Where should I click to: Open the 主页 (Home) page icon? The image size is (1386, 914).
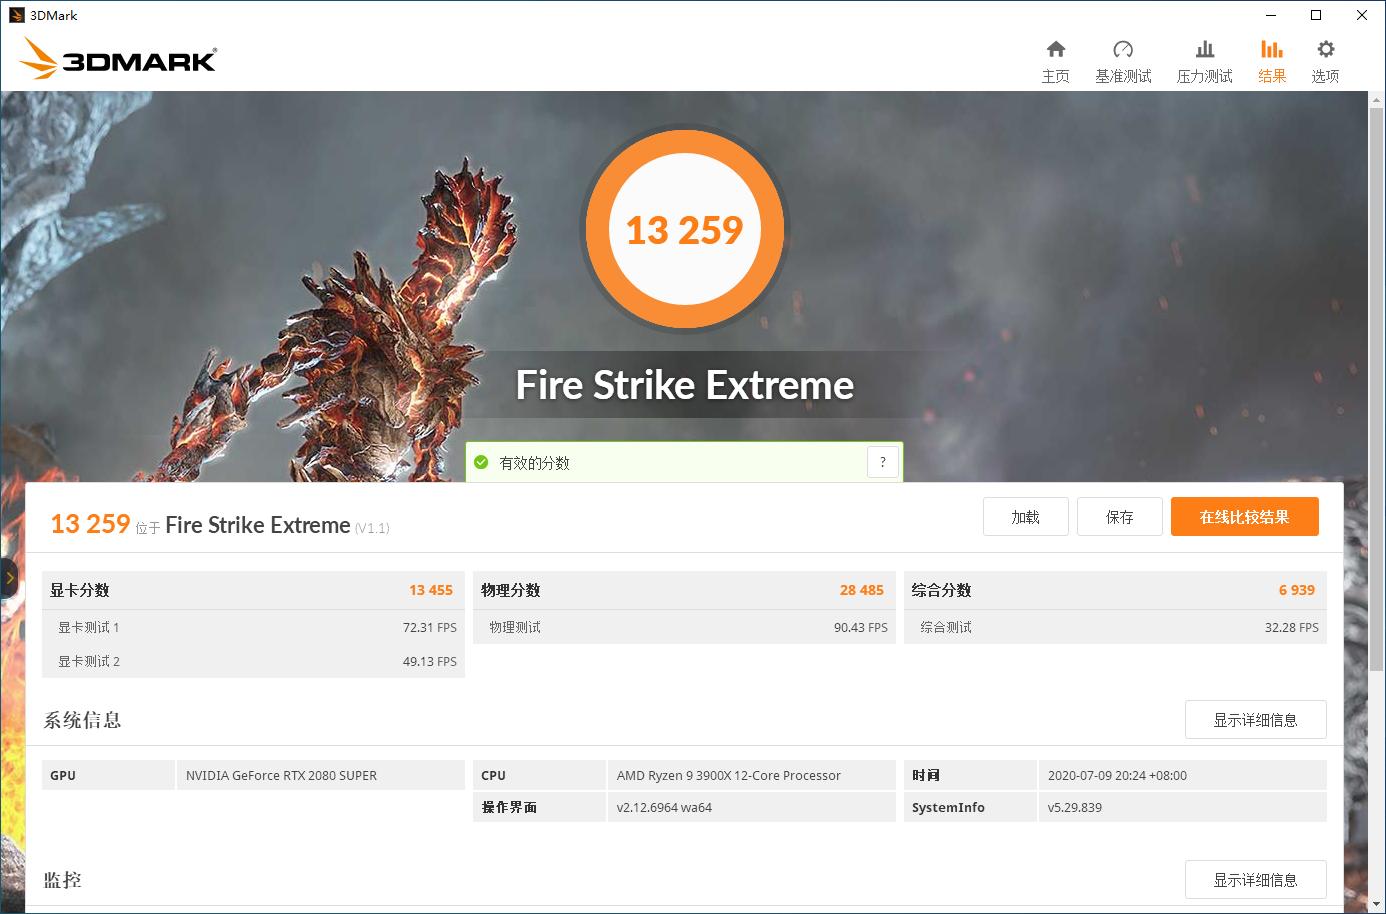[1056, 58]
